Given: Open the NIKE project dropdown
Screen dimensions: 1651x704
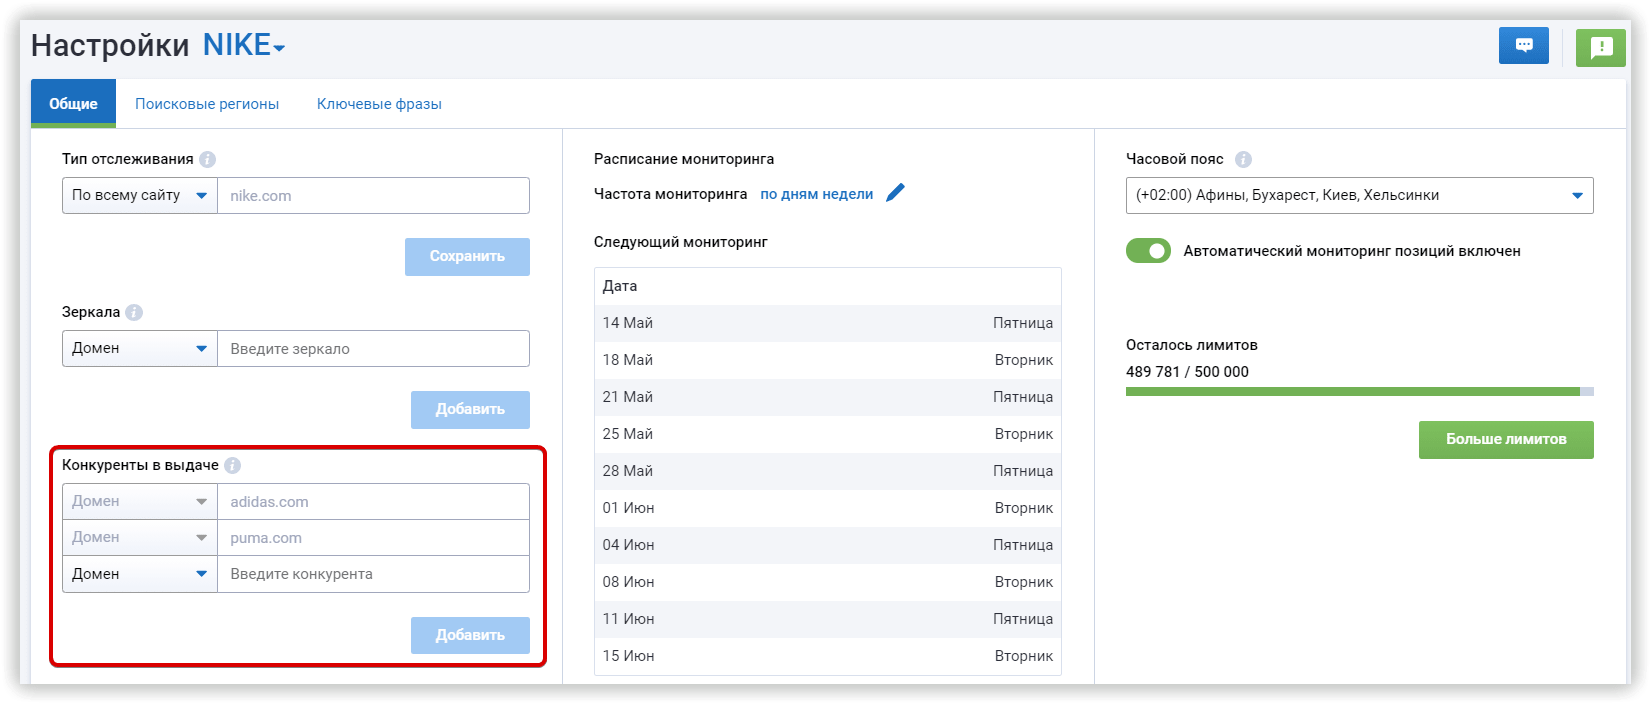Looking at the screenshot, I should pyautogui.click(x=244, y=46).
